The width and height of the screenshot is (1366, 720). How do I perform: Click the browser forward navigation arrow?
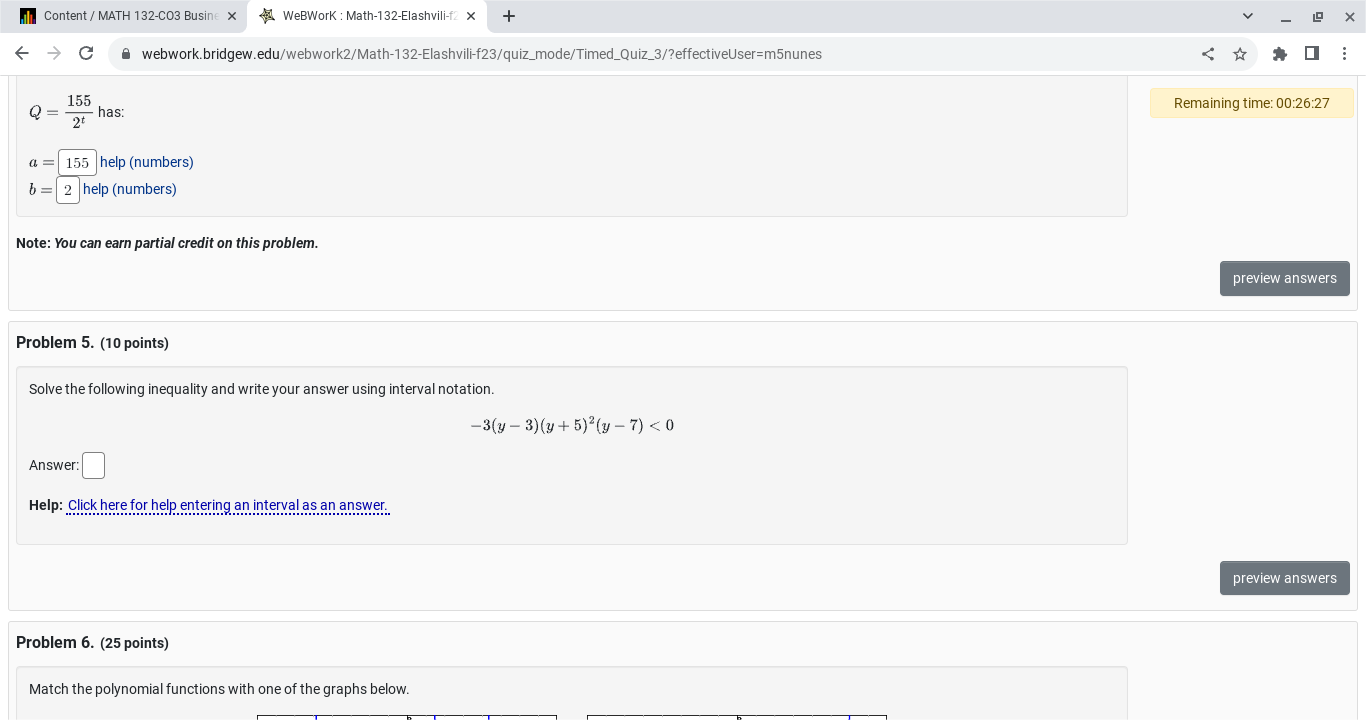[54, 54]
